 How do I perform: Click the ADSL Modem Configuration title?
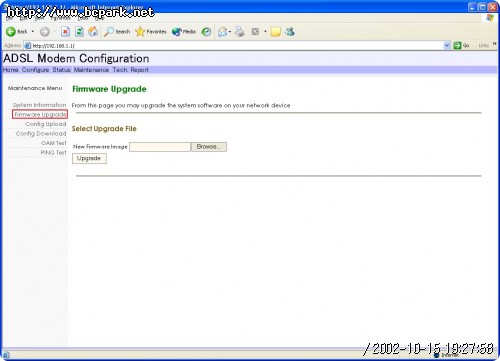tap(76, 58)
